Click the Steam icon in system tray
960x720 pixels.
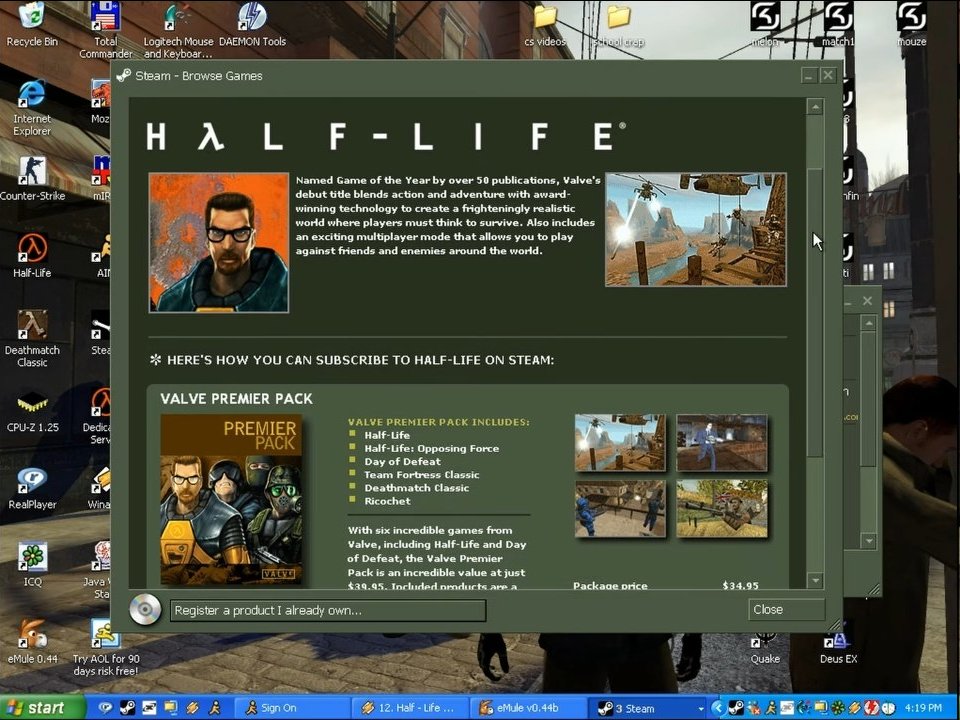tap(736, 708)
